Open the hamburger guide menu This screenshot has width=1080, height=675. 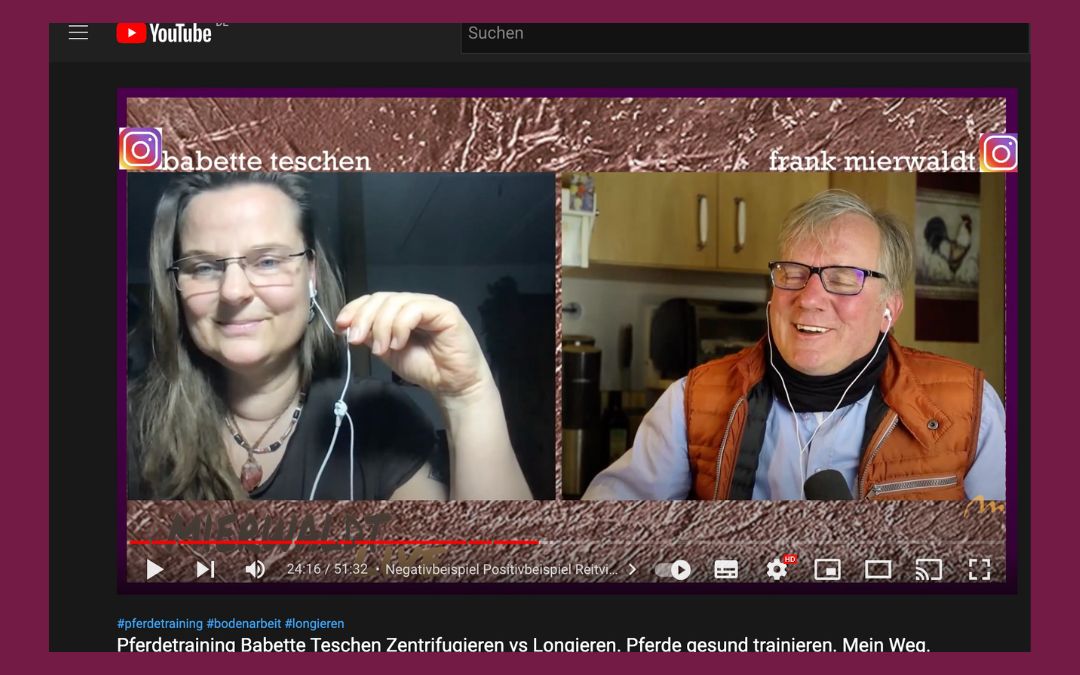point(79,32)
